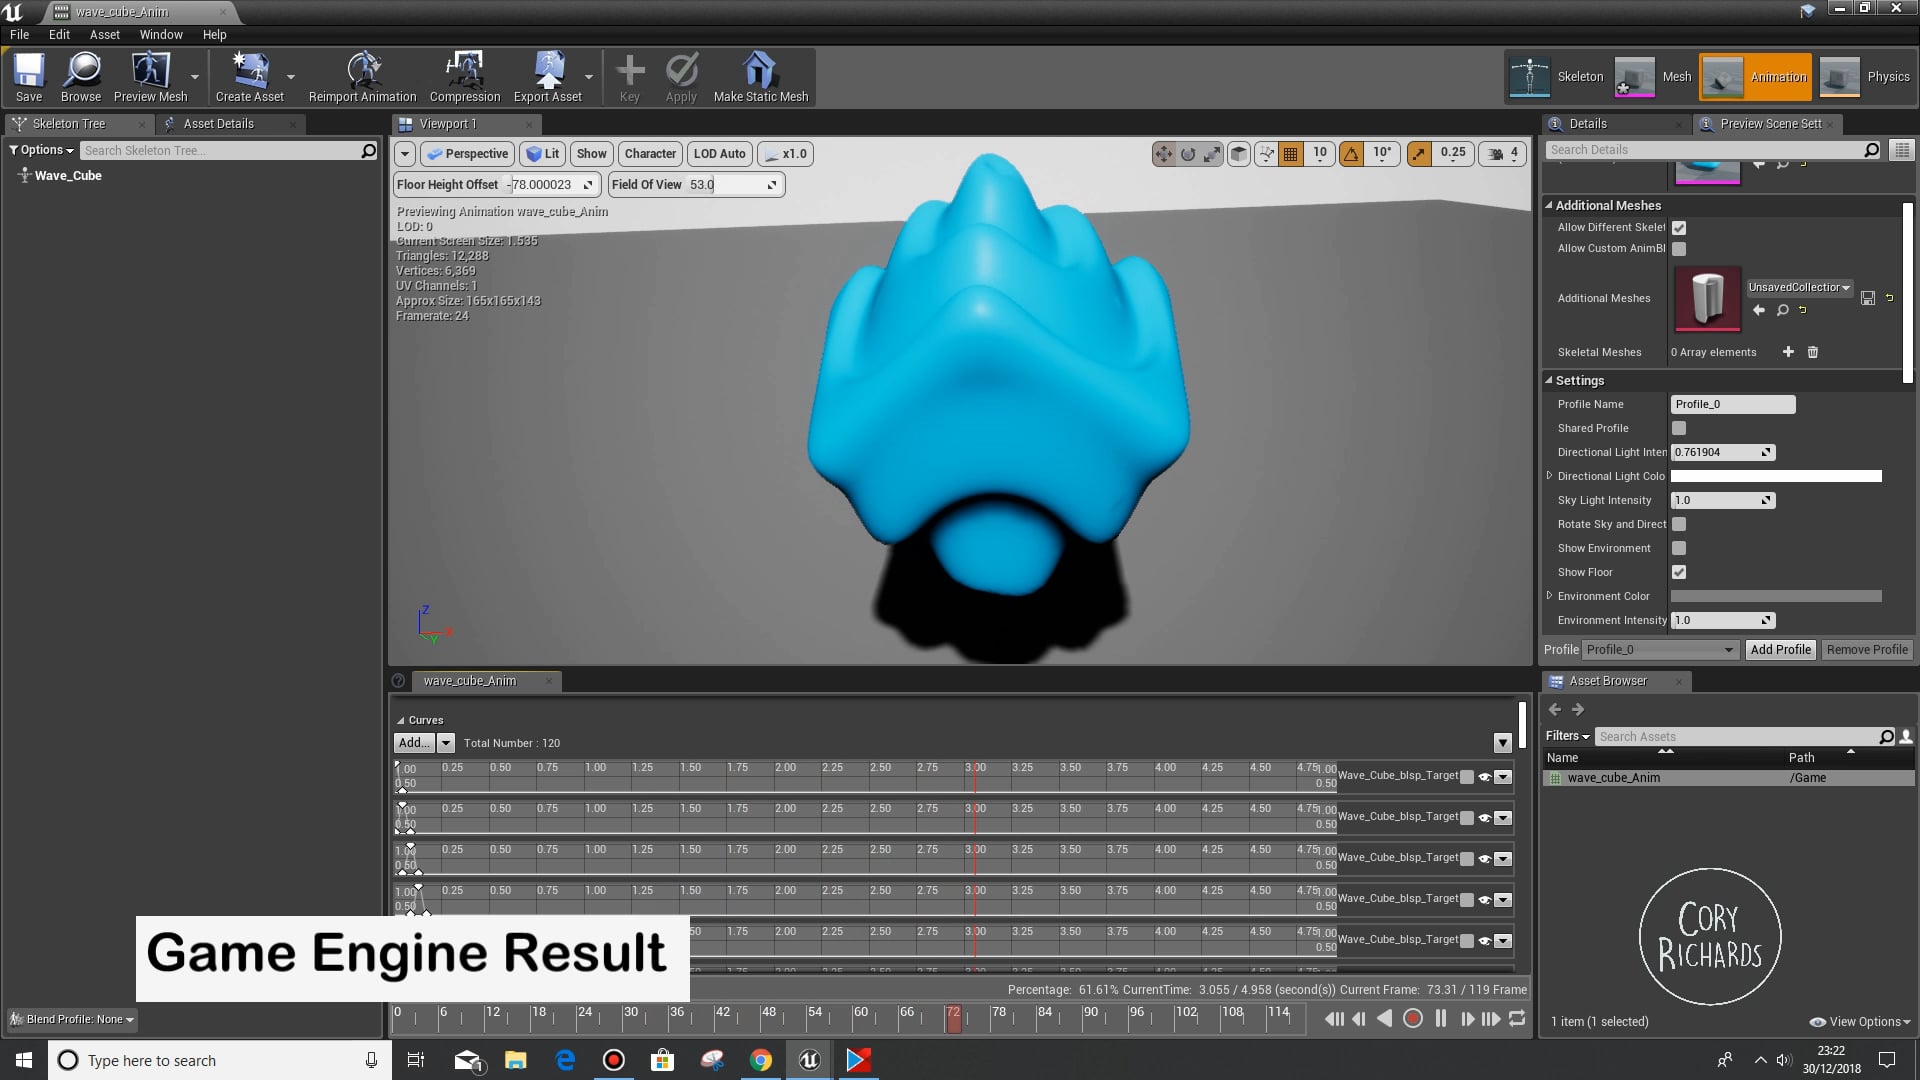The image size is (1920, 1080).
Task: Click the Perspective viewport button
Action: click(x=467, y=154)
